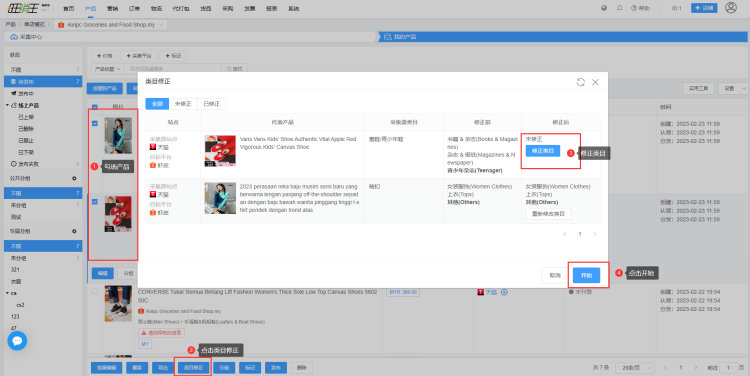This screenshot has height=376, width=750.
Task: Open the 产品 top menu
Action: click(x=90, y=8)
